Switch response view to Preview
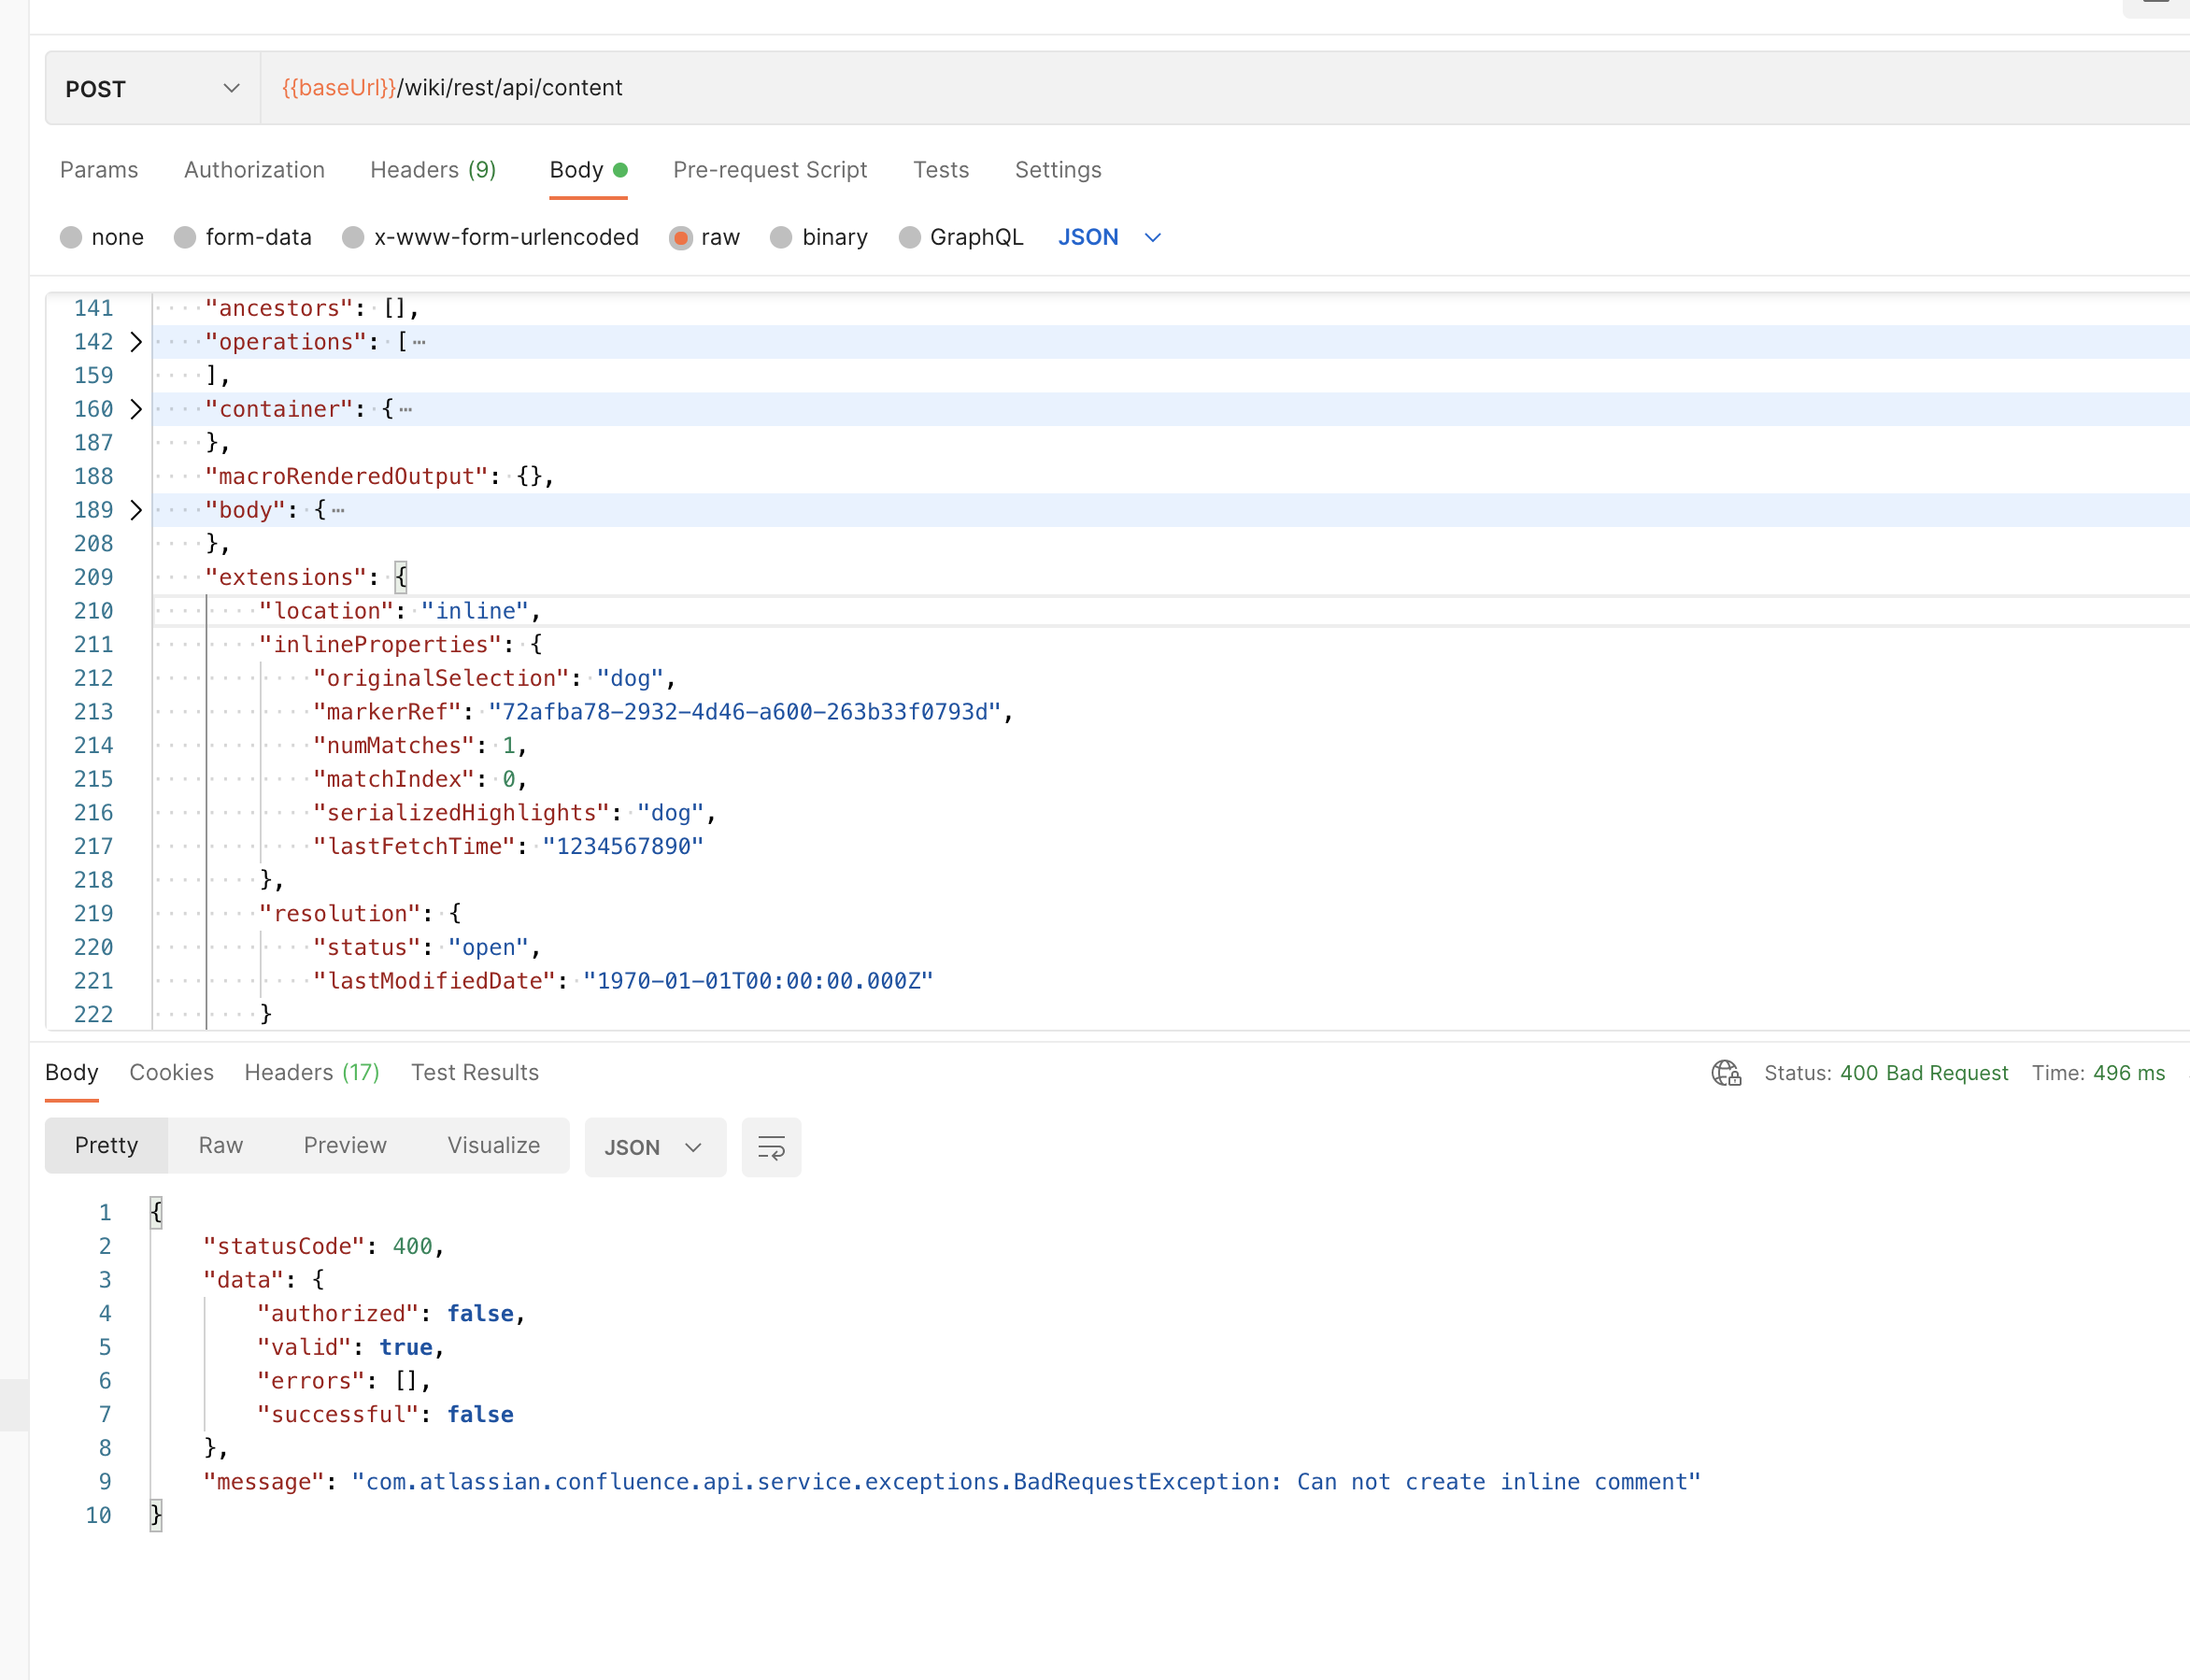This screenshot has height=1680, width=2190. [345, 1145]
